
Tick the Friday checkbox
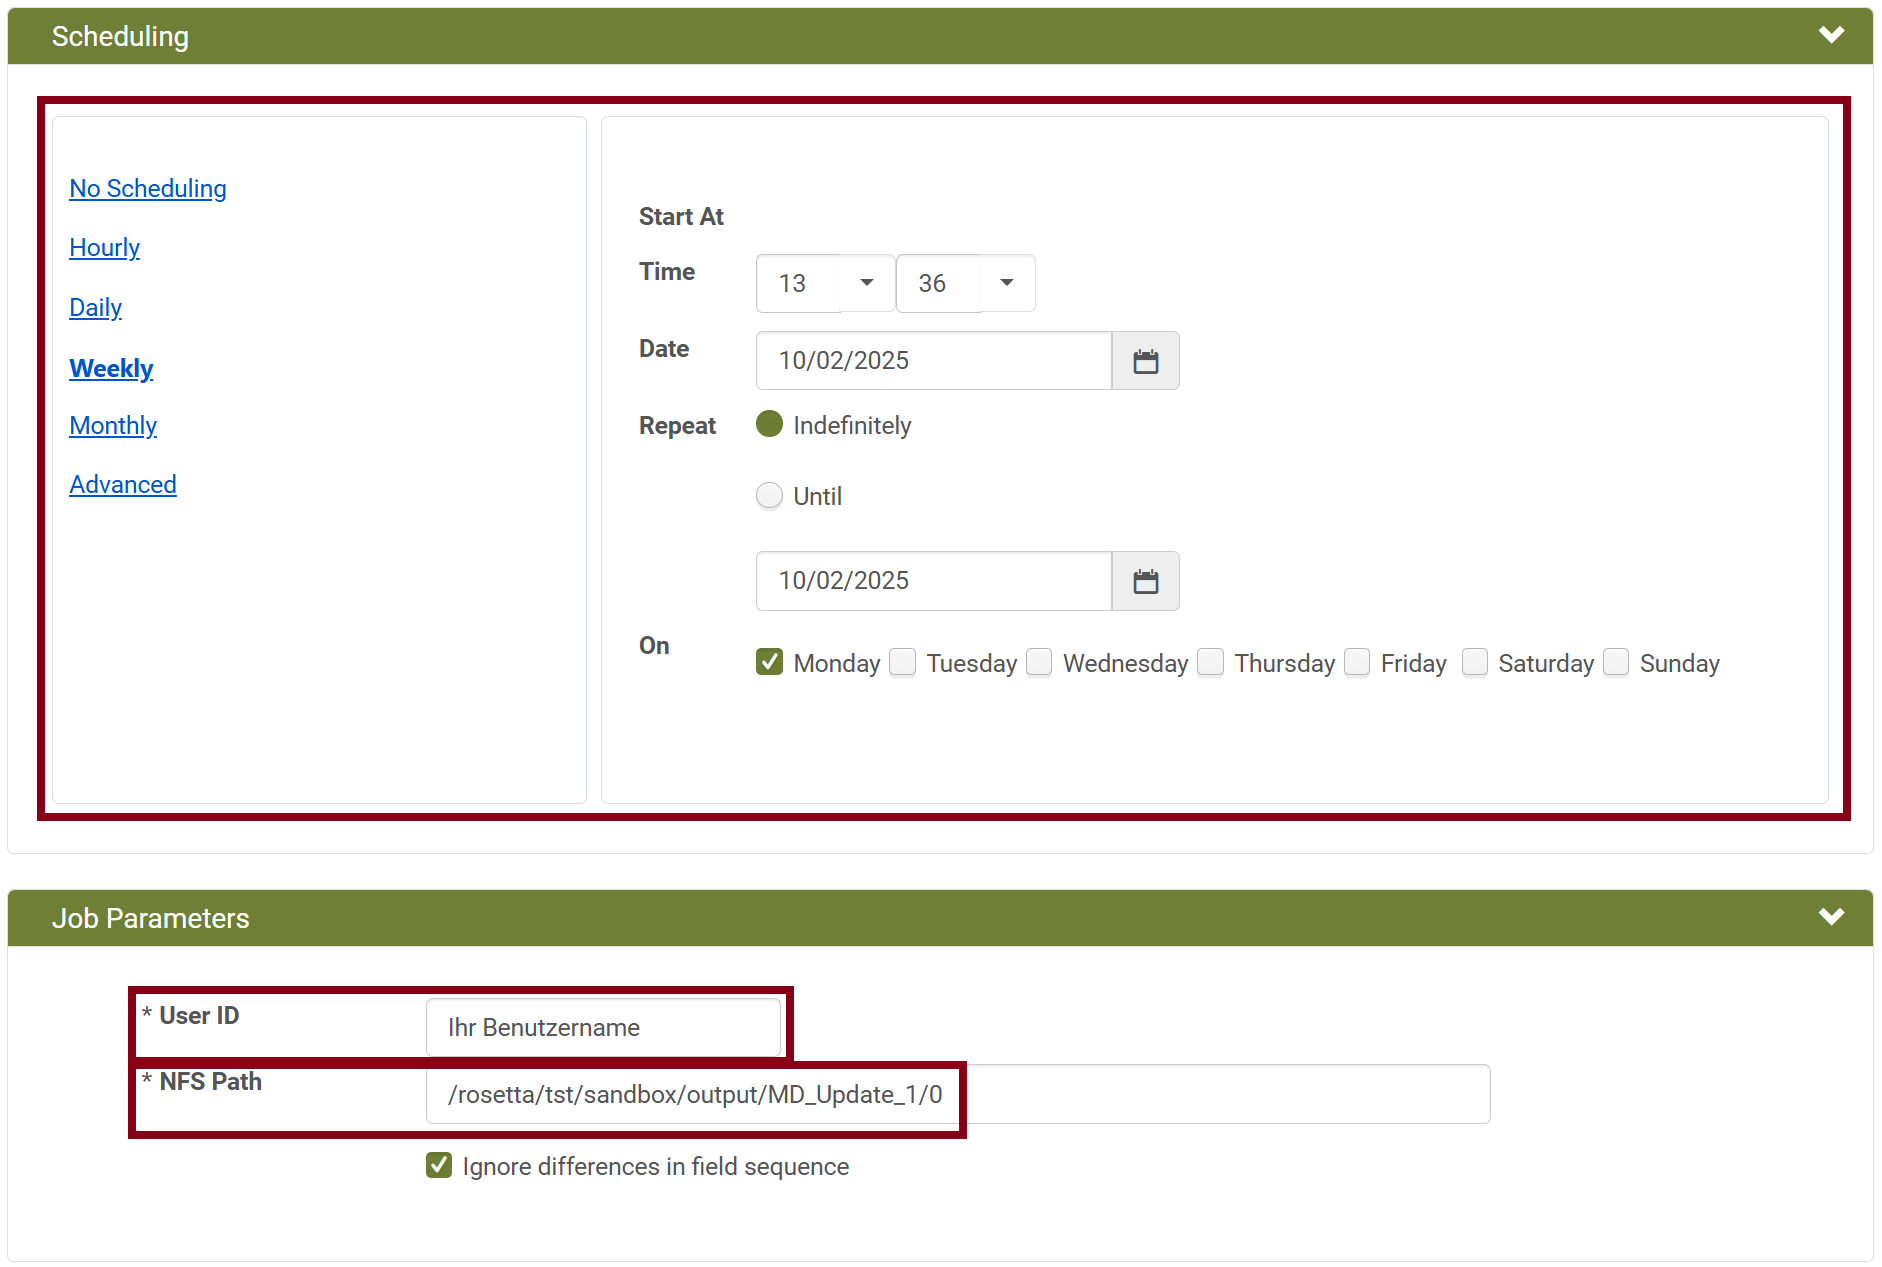tap(1357, 662)
